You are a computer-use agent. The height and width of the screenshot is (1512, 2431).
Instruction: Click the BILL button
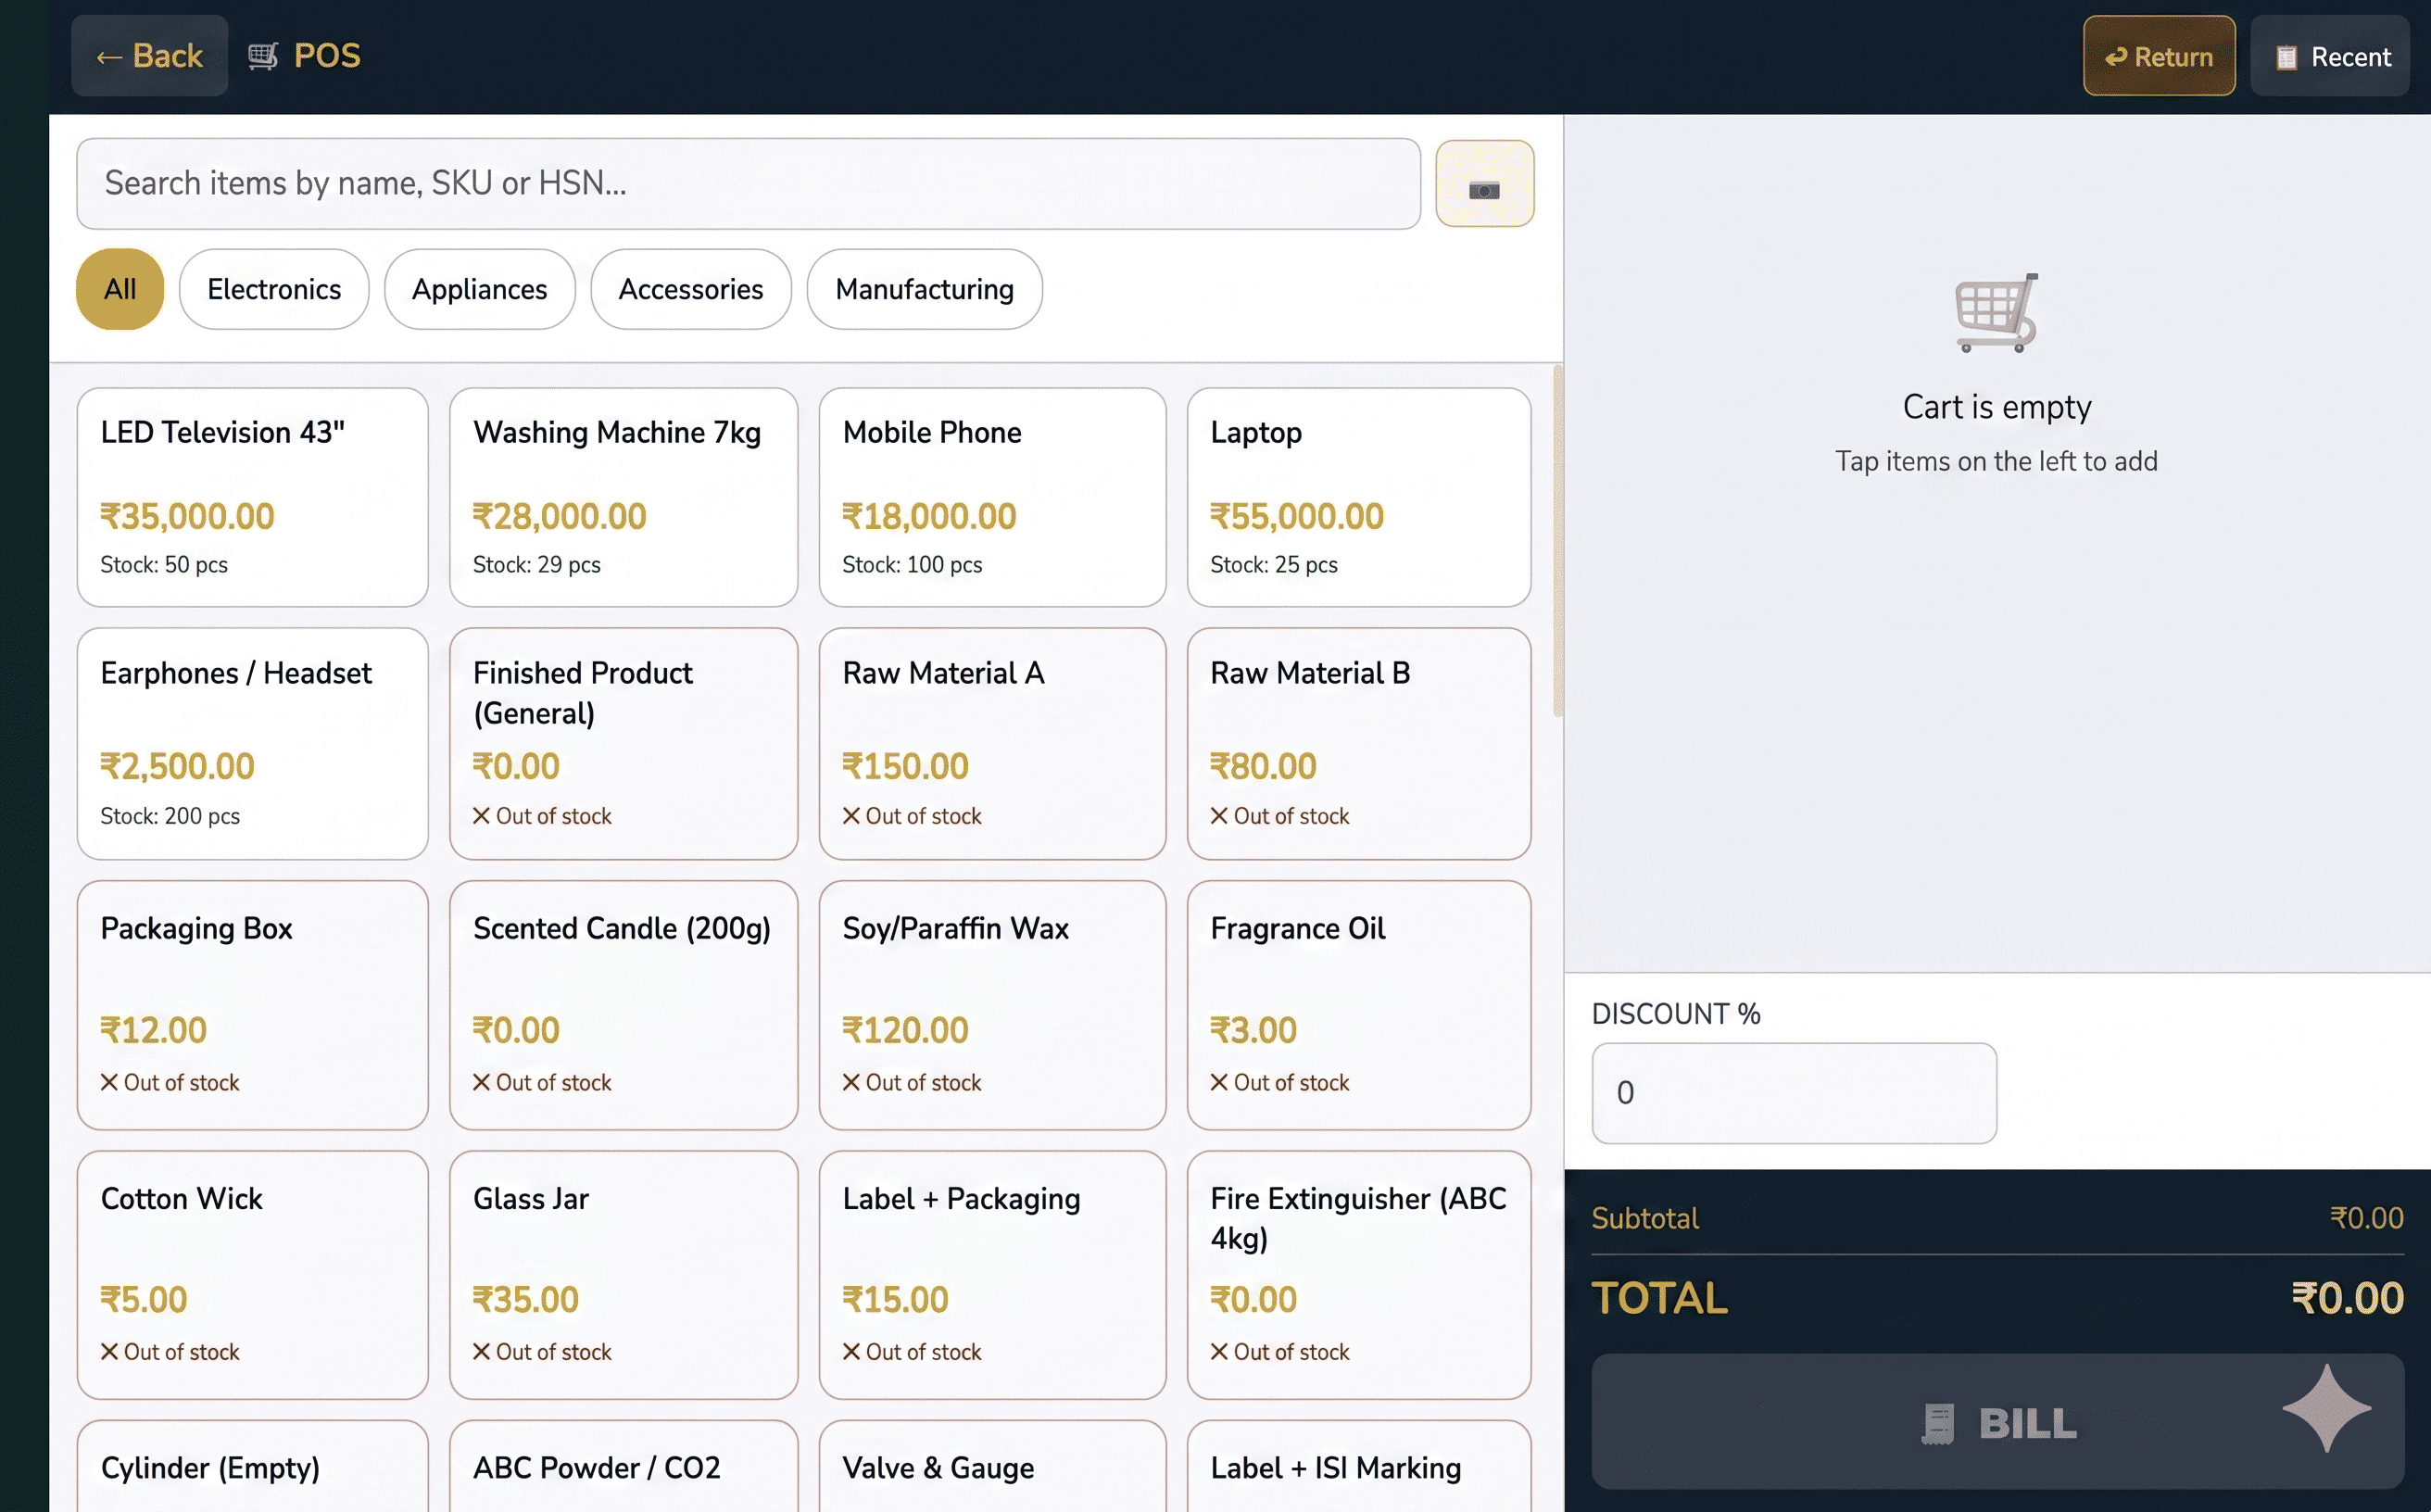click(1997, 1422)
